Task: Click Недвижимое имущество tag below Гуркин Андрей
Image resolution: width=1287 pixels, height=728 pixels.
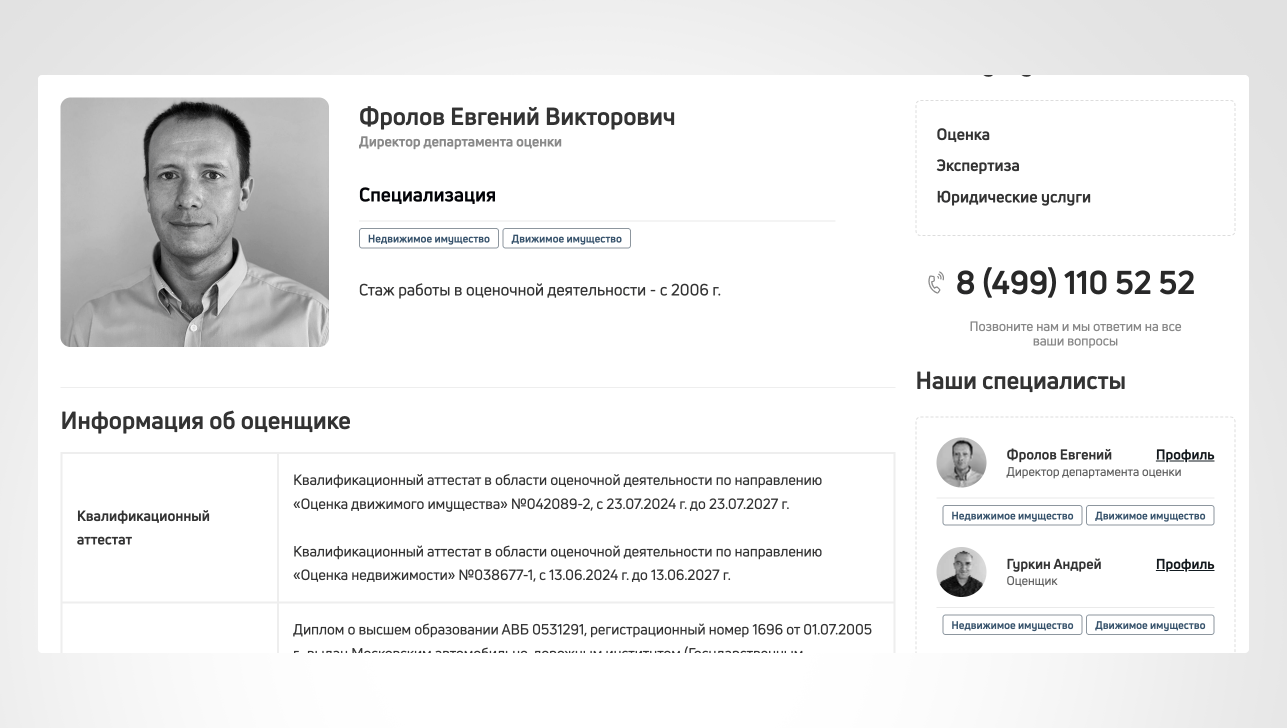Action: pos(1012,625)
